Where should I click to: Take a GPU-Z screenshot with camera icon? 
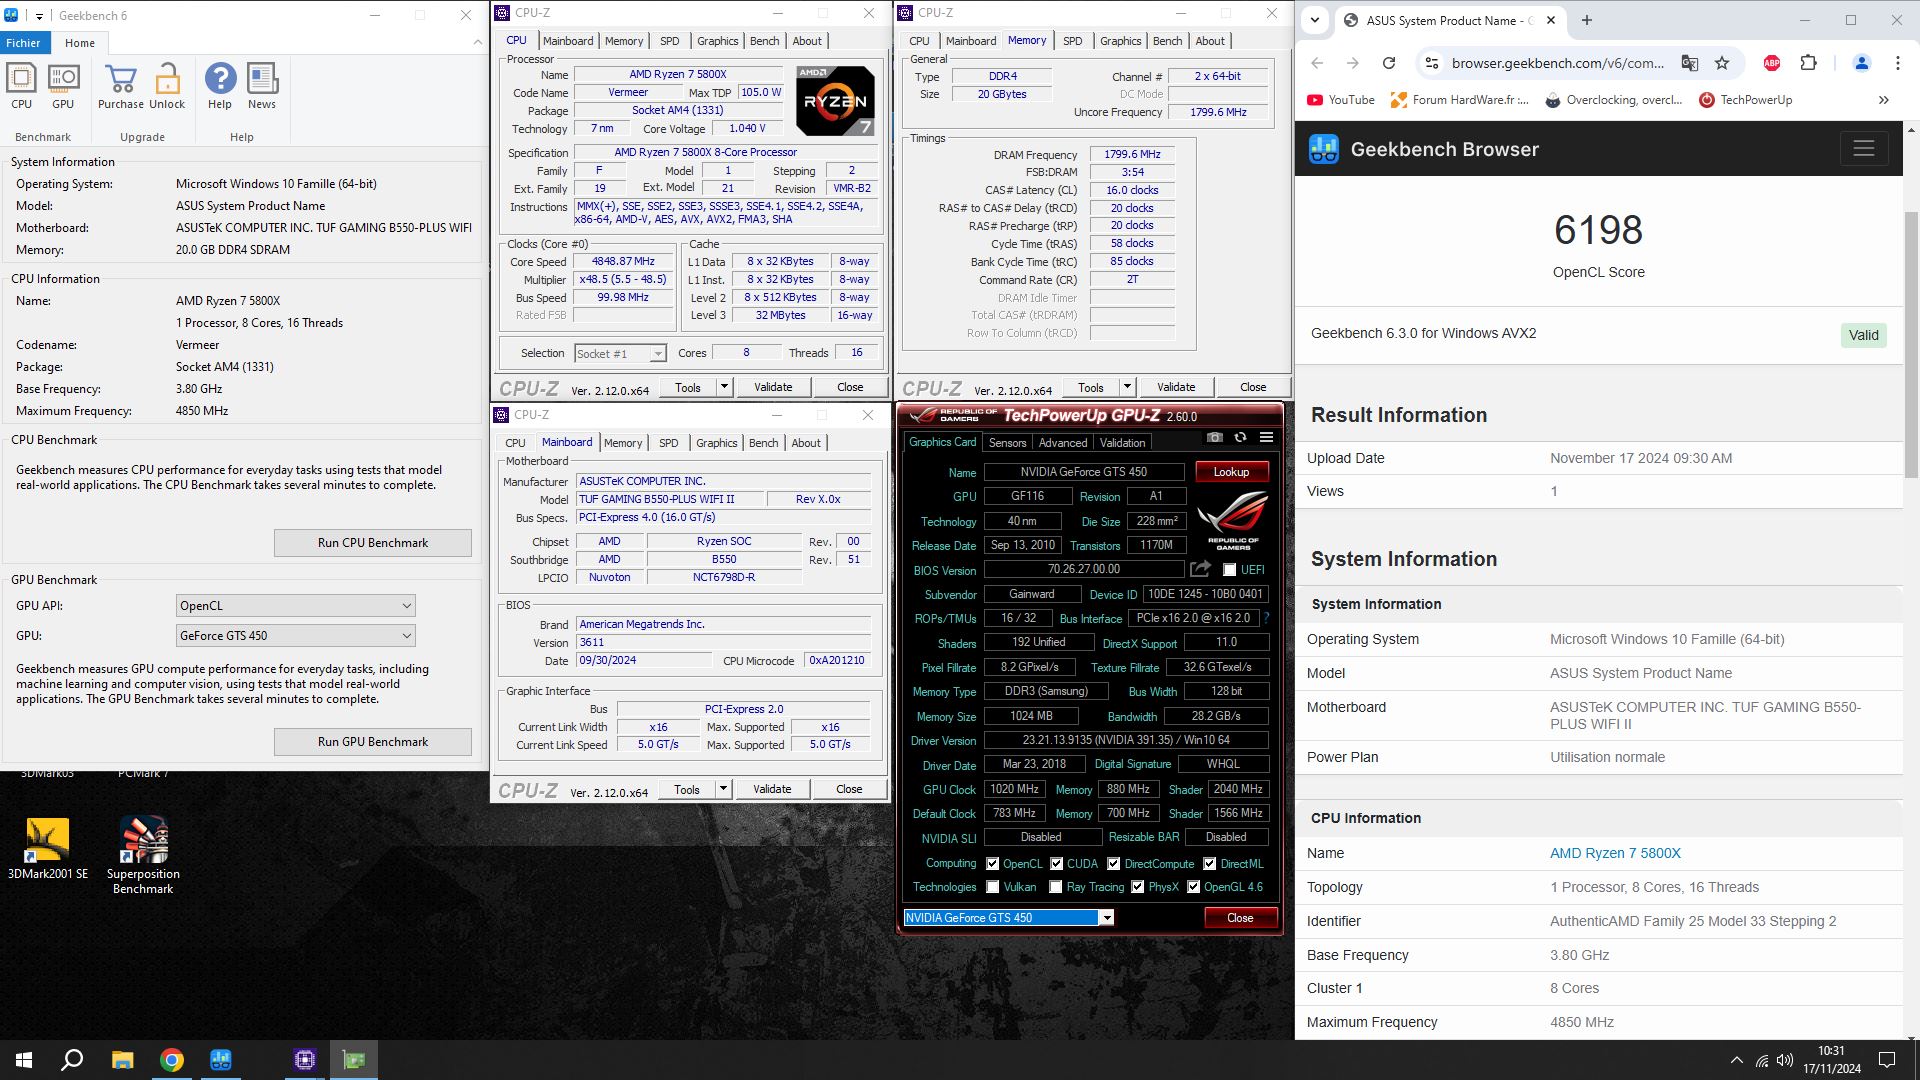pos(1214,438)
